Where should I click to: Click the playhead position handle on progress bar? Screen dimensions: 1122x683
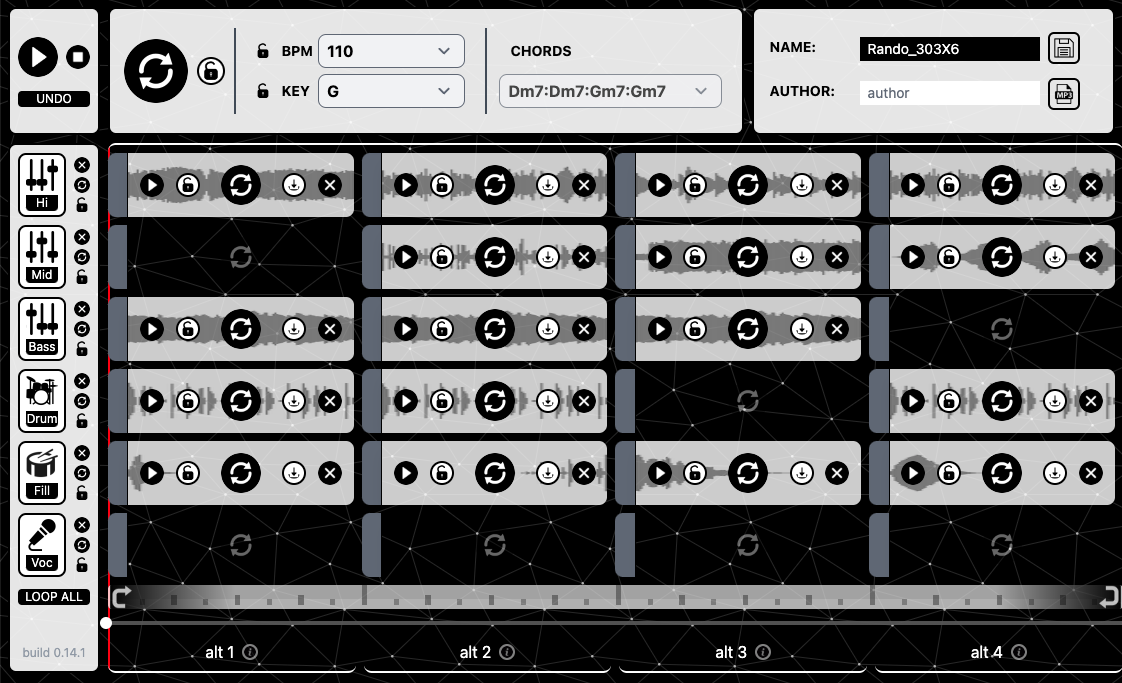point(106,623)
